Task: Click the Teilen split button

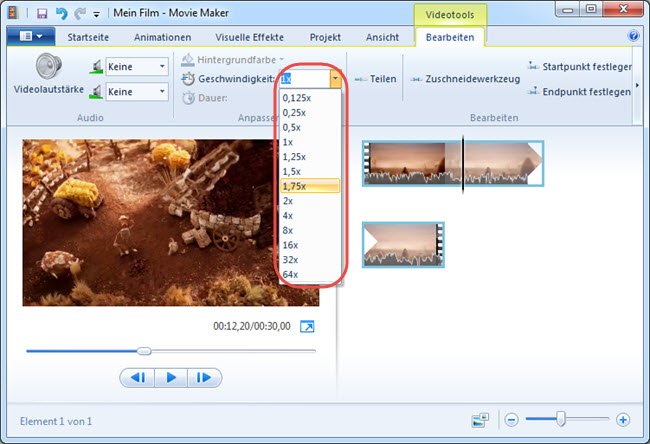Action: [x=376, y=79]
